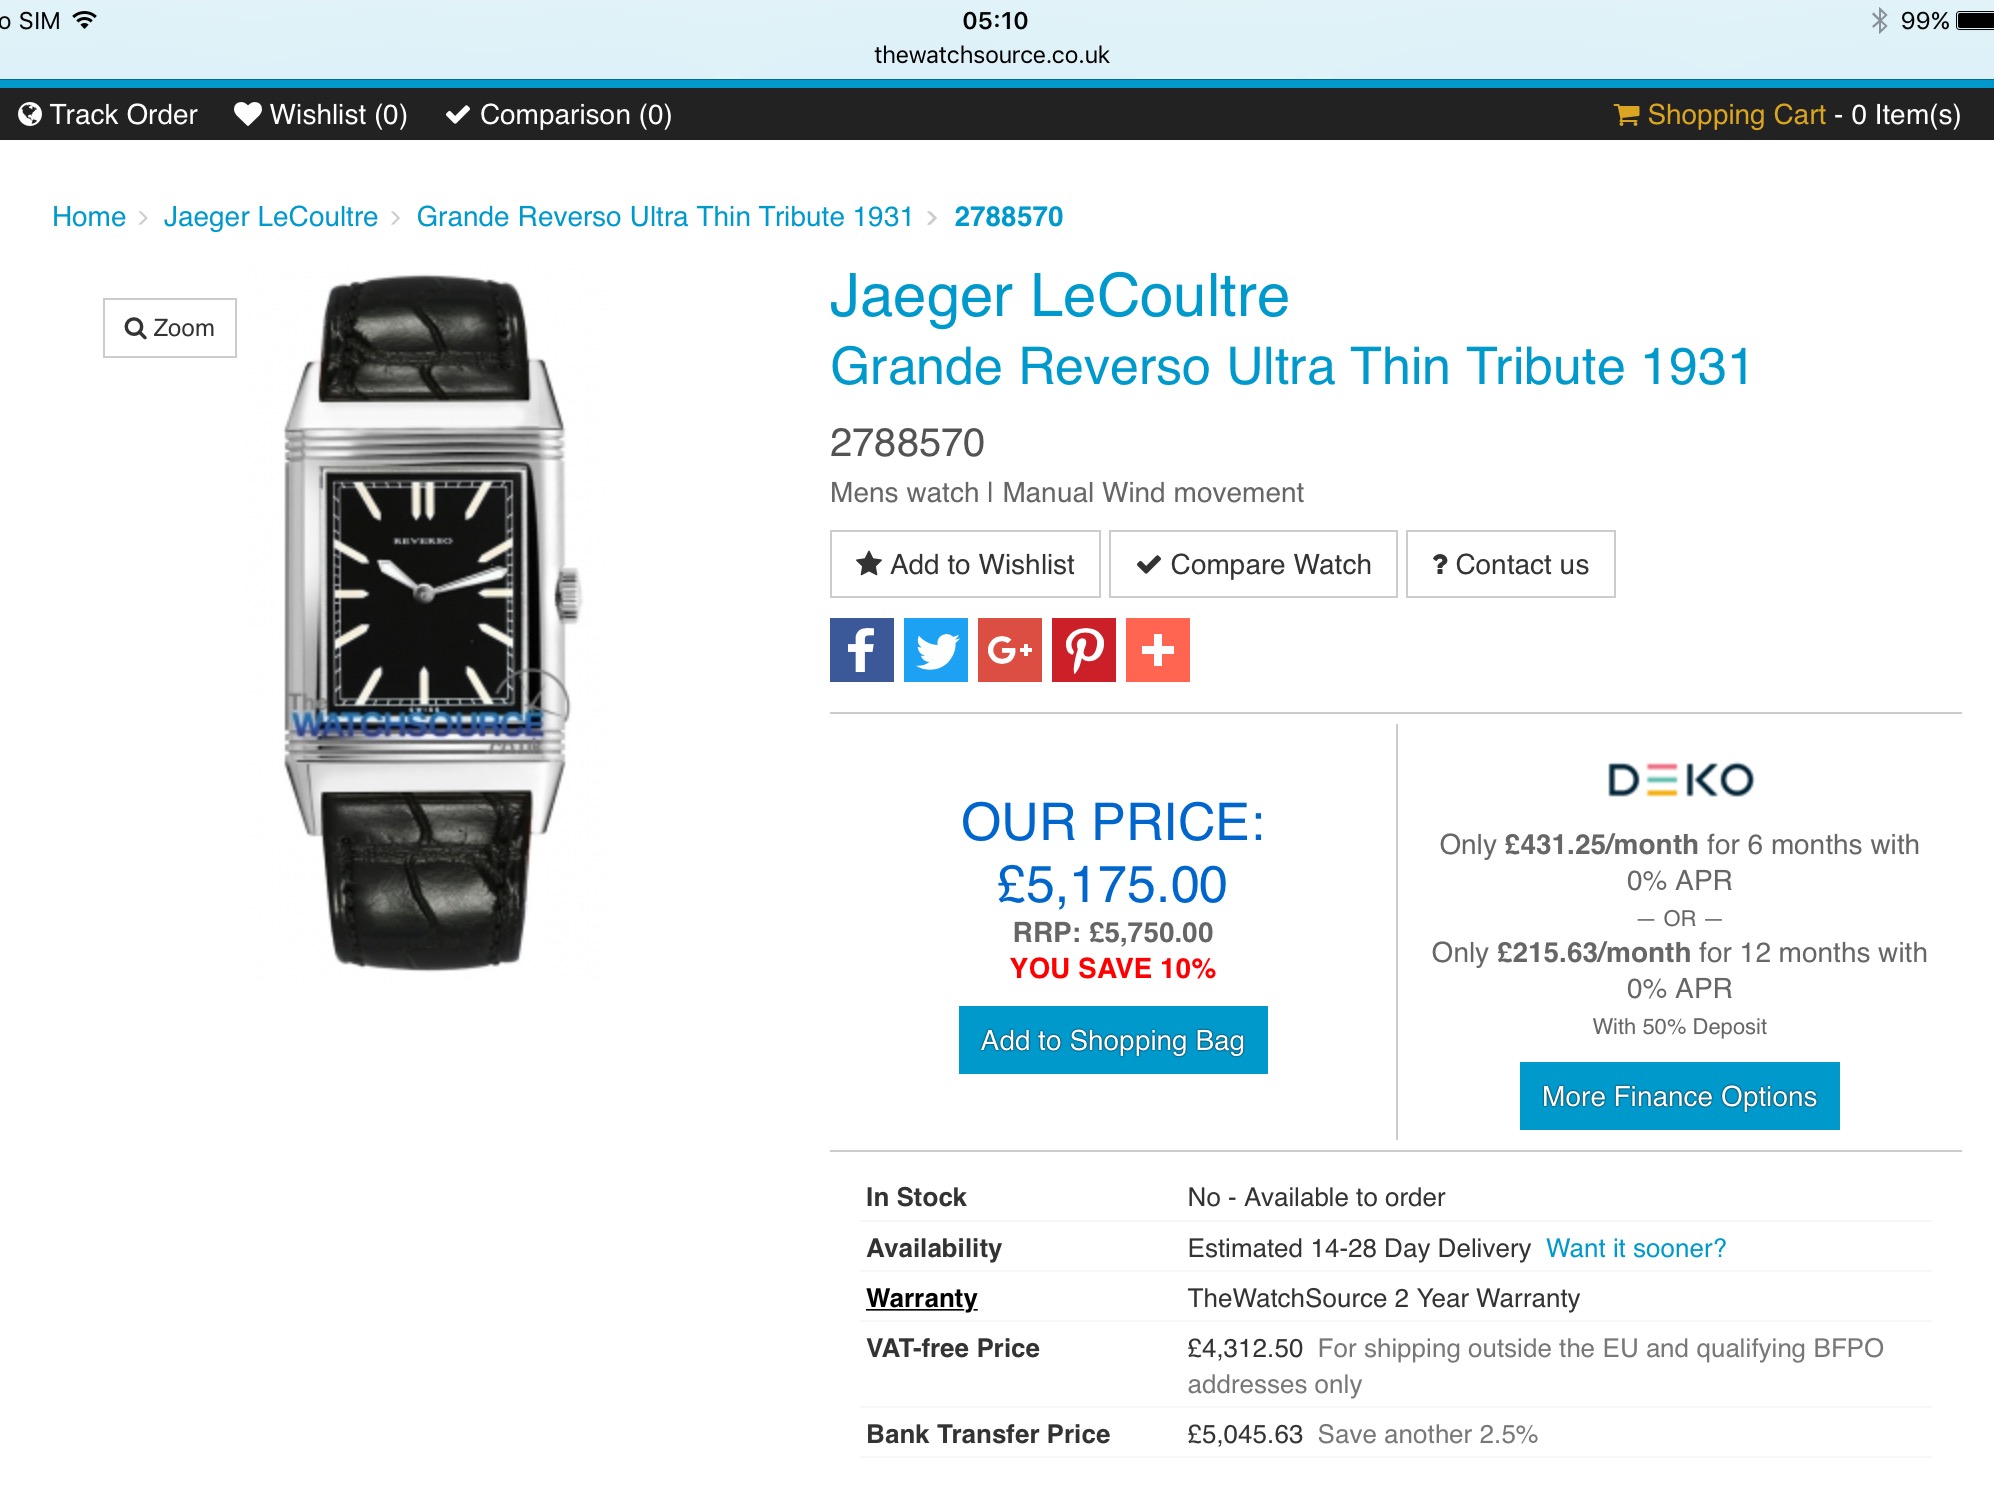The width and height of the screenshot is (1994, 1494).
Task: Pin this watch on Pinterest
Action: coord(1083,650)
